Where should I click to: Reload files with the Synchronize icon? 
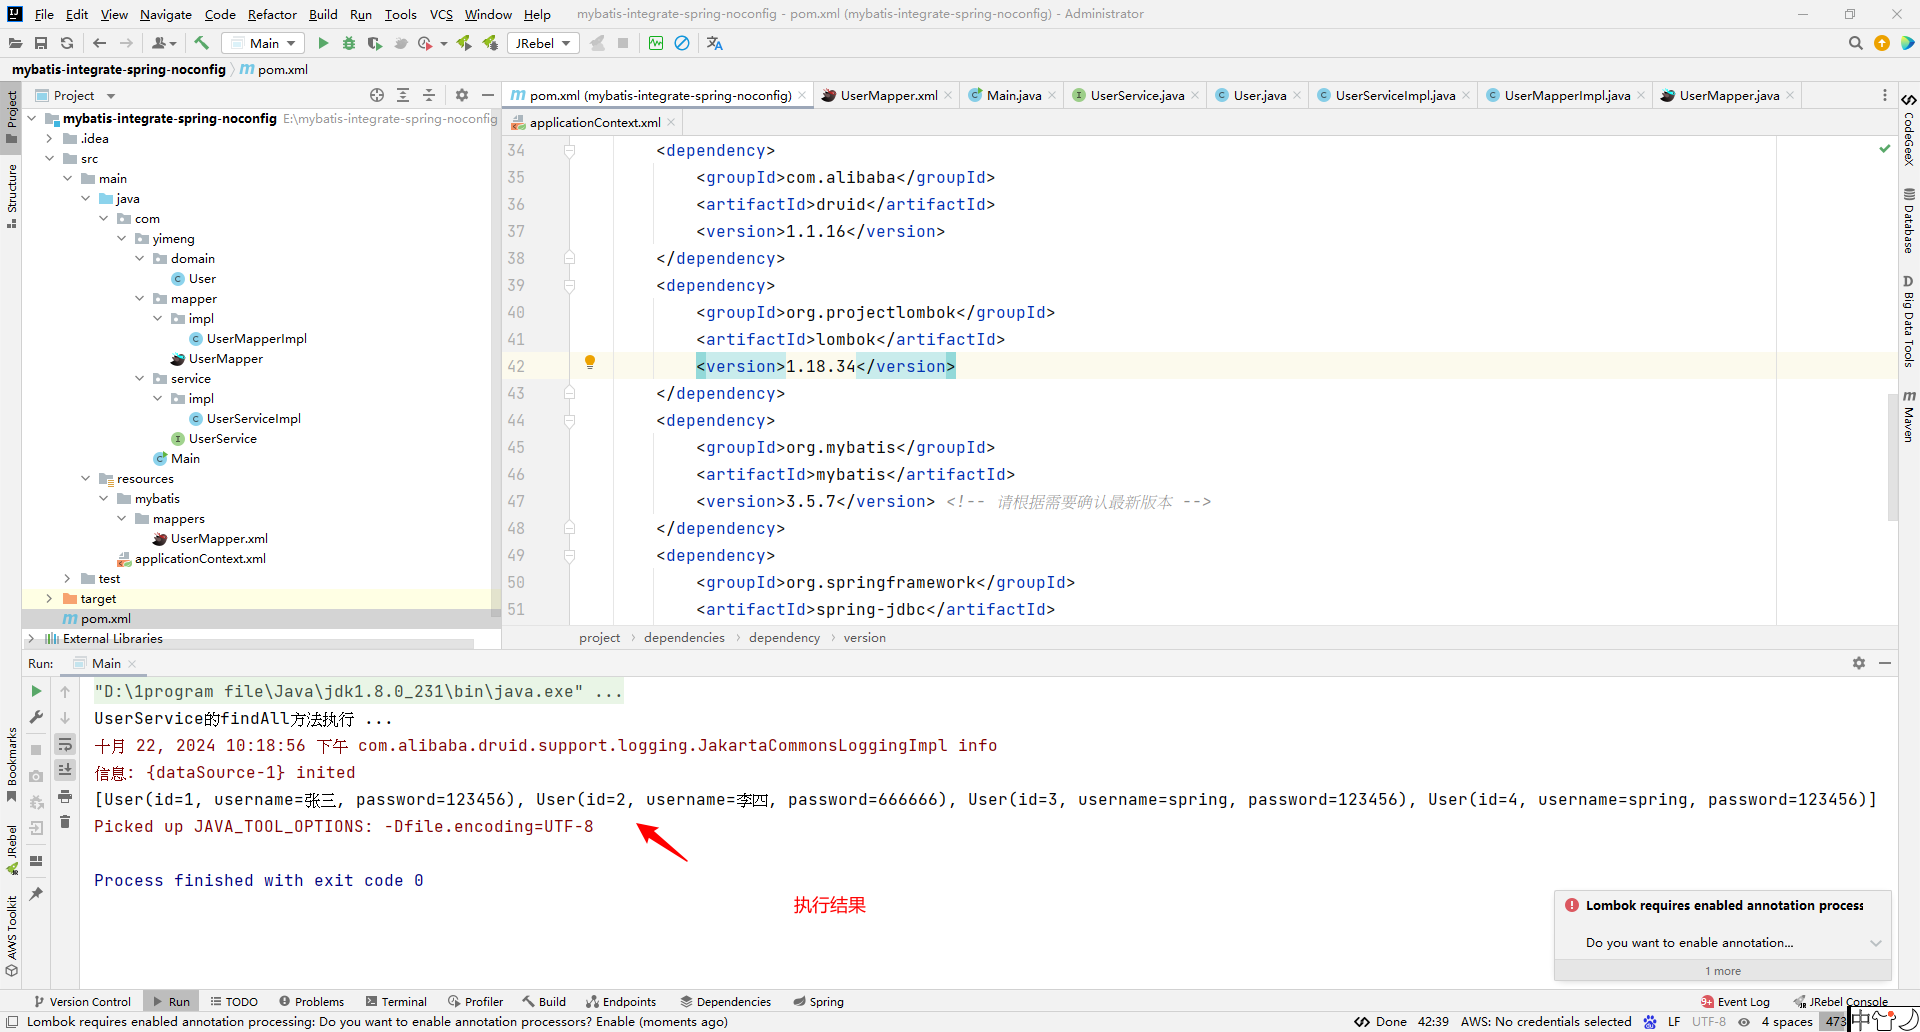pos(67,43)
